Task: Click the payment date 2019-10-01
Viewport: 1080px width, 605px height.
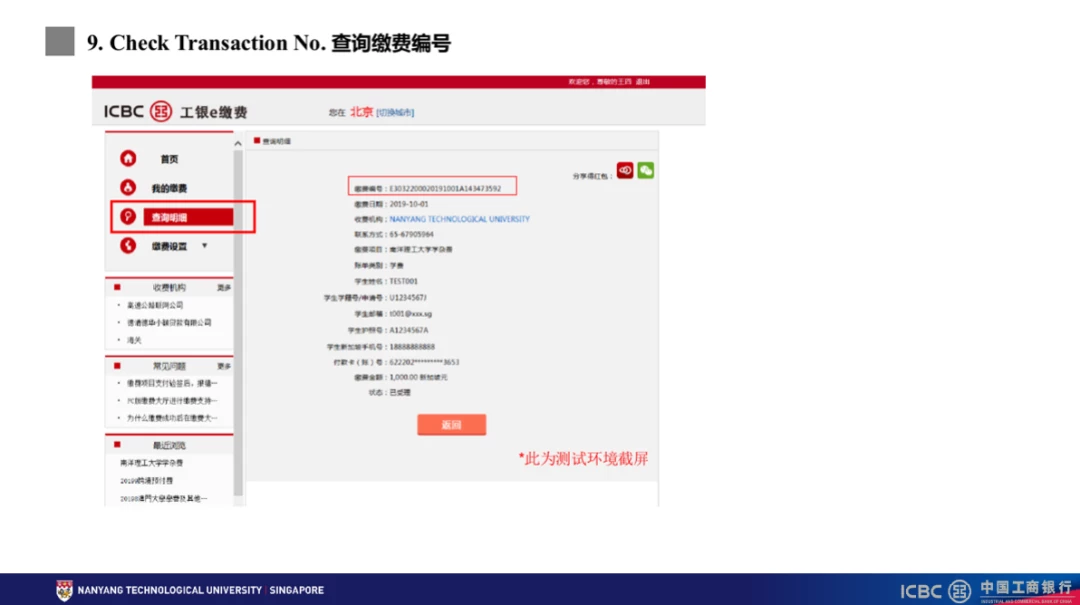Action: (408, 204)
